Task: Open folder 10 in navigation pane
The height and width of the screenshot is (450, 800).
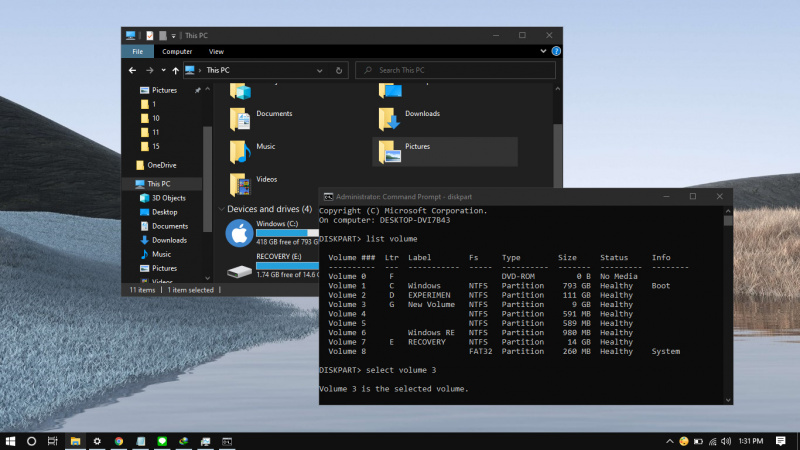Action: point(156,118)
